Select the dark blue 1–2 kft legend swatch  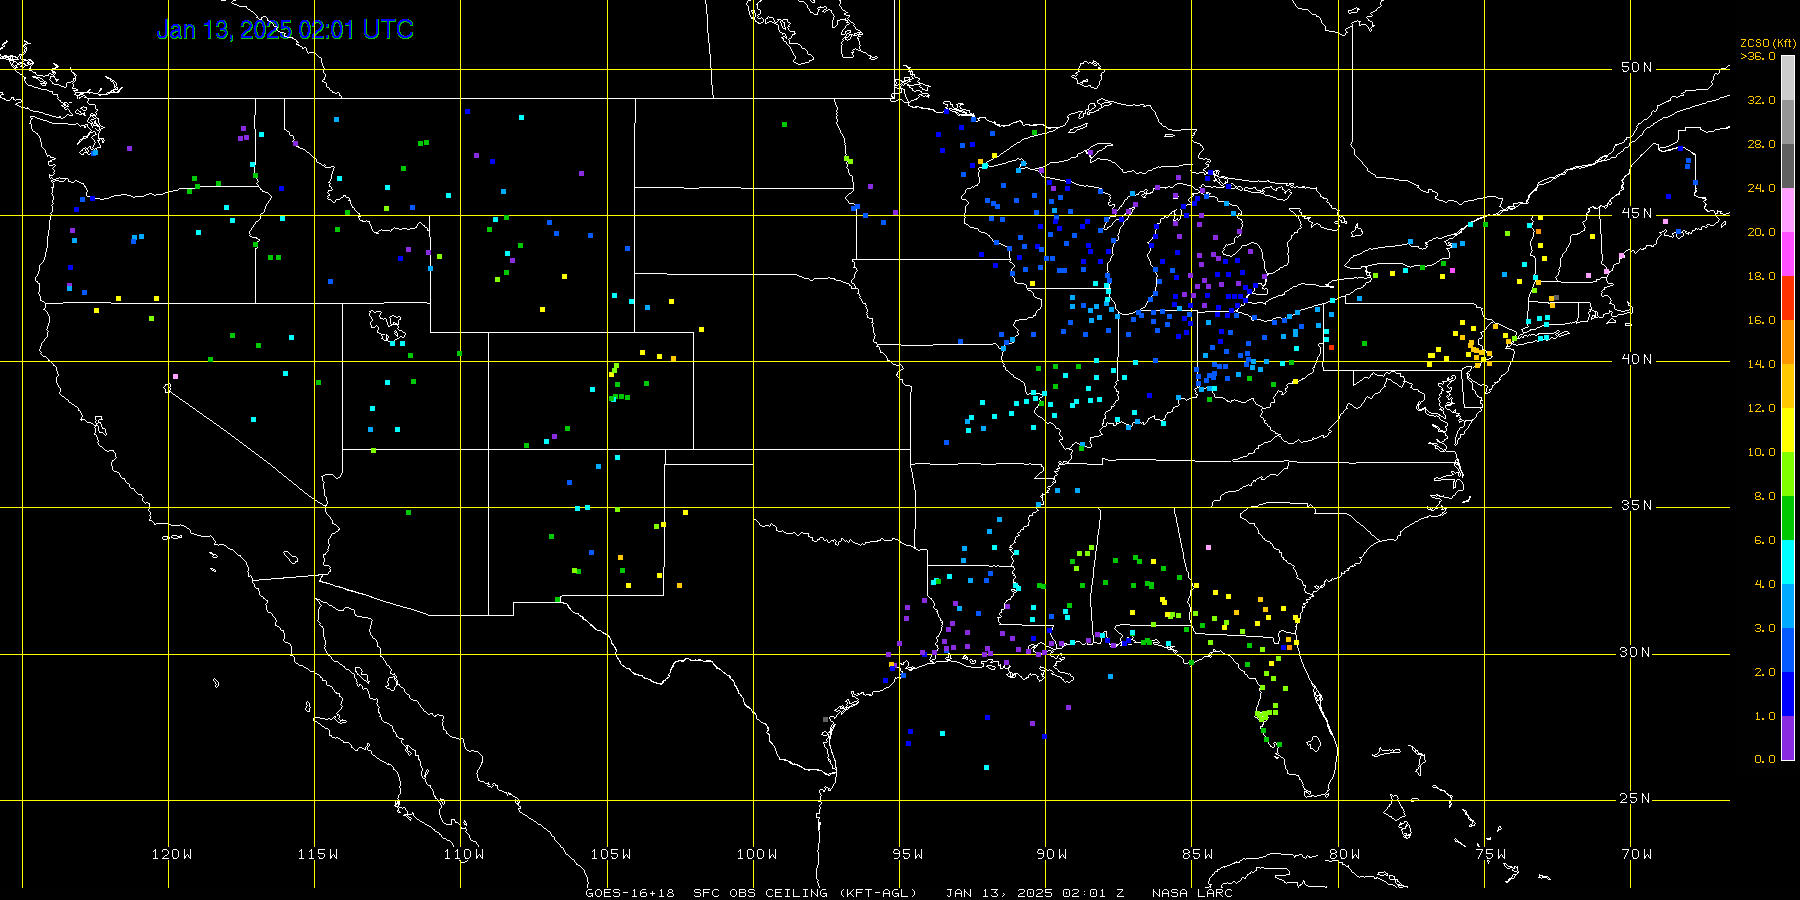pyautogui.click(x=1788, y=694)
